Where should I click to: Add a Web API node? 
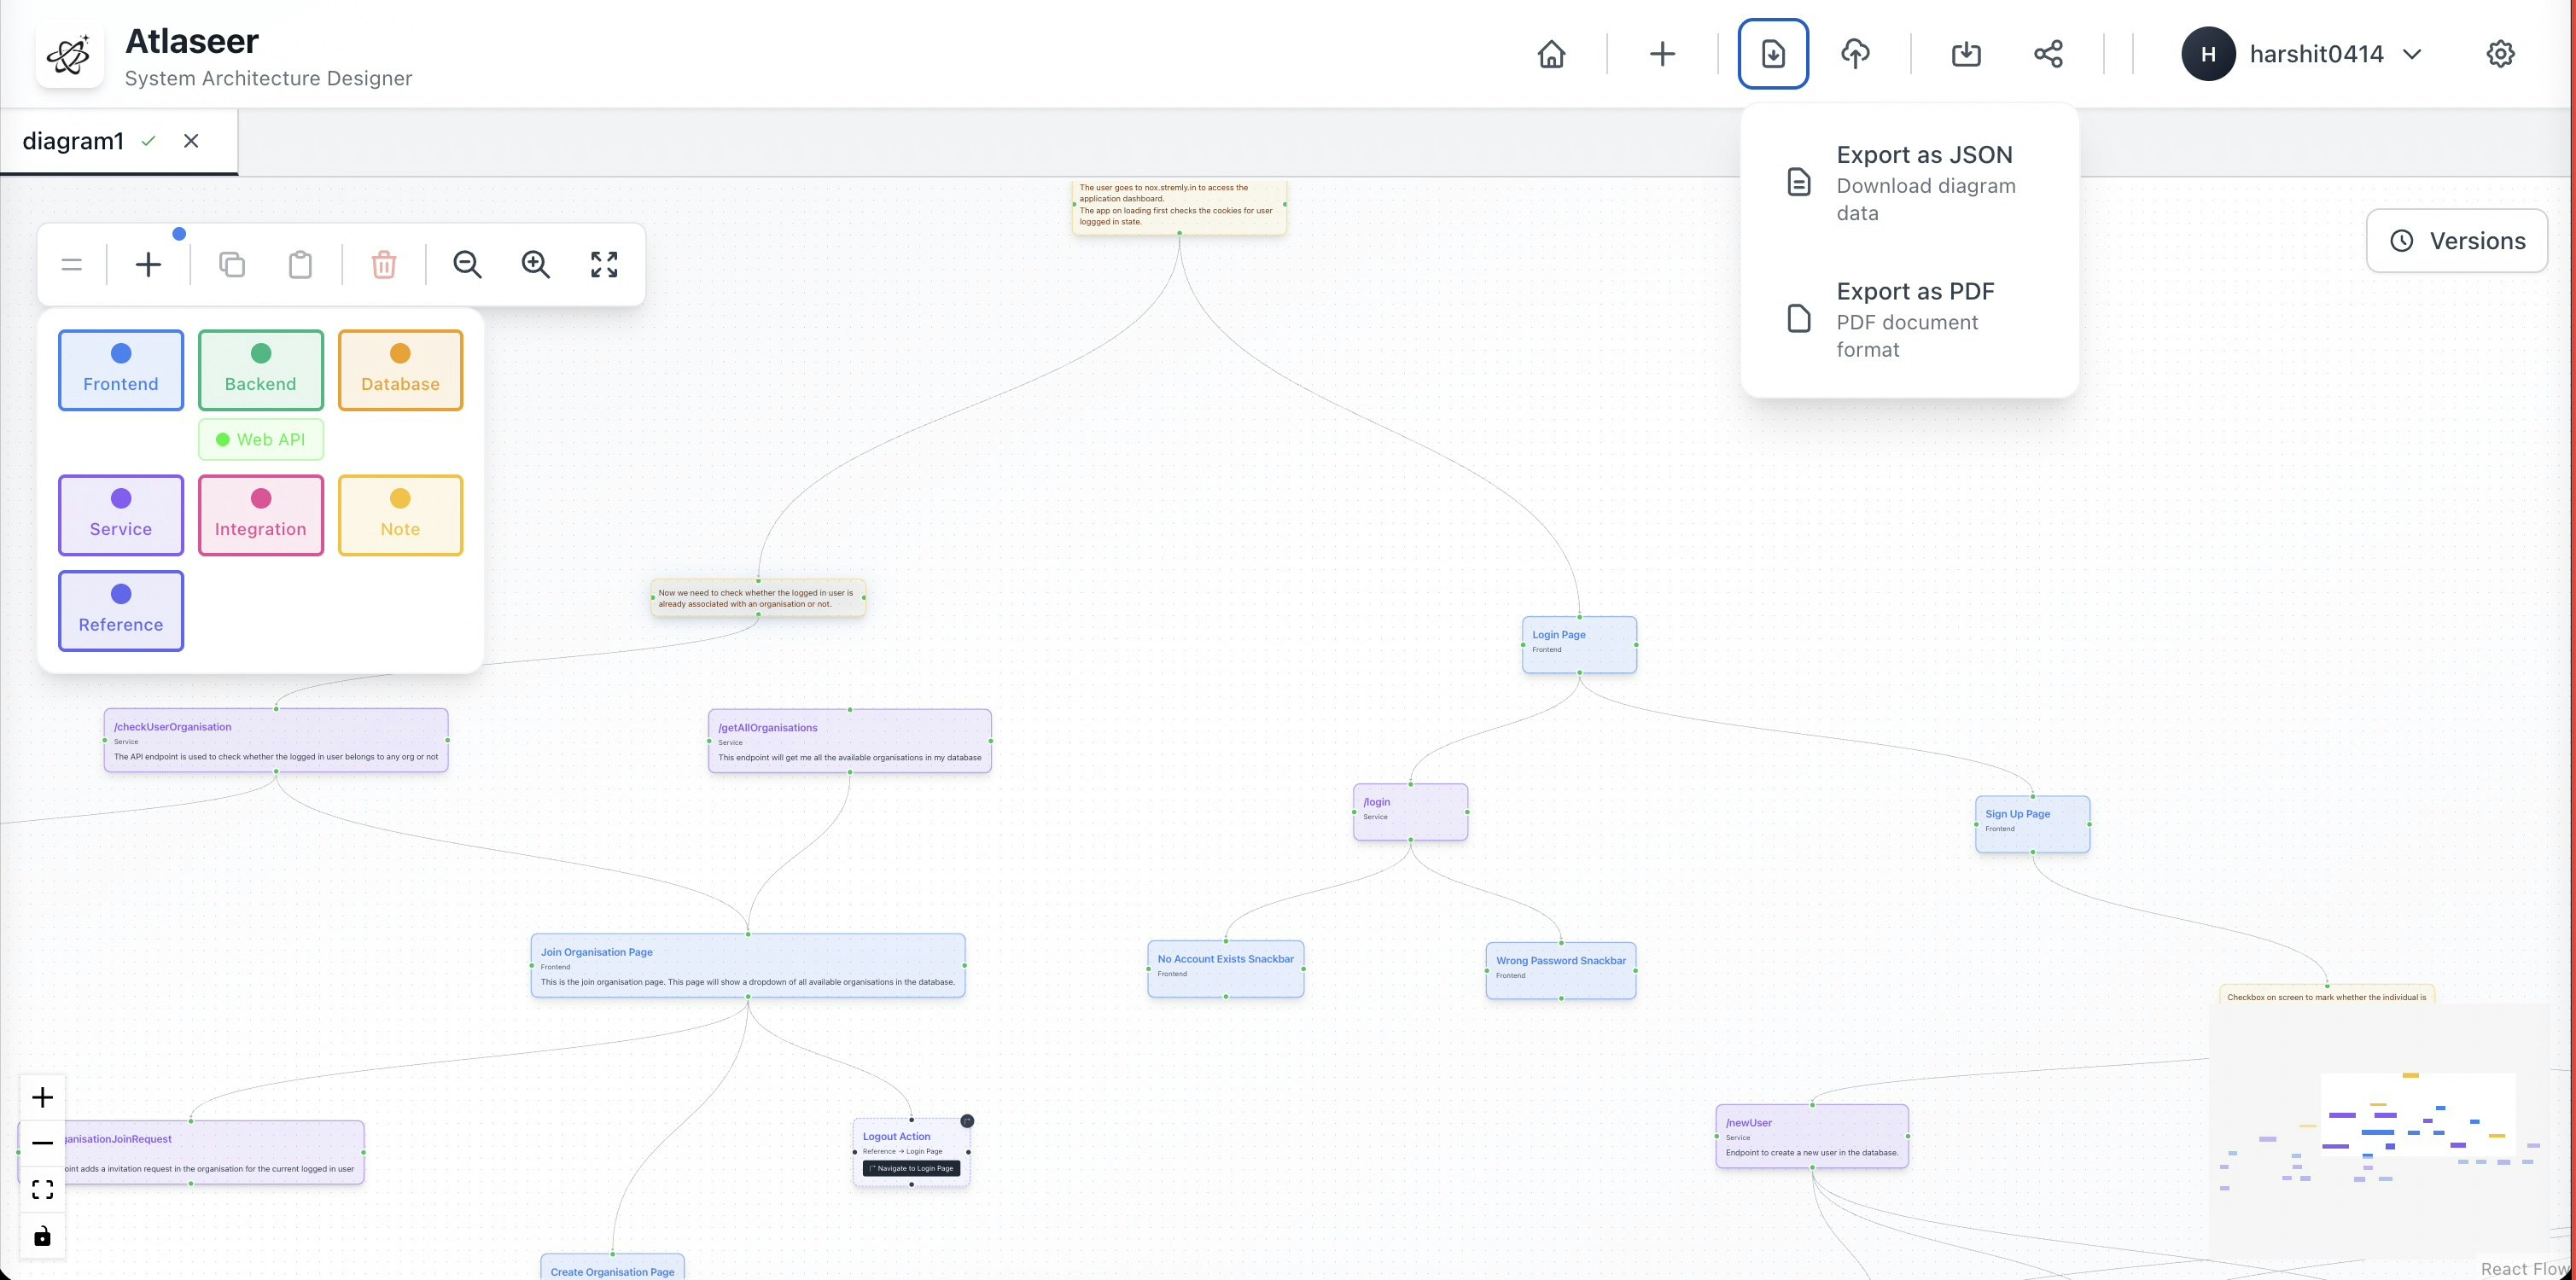click(x=261, y=440)
